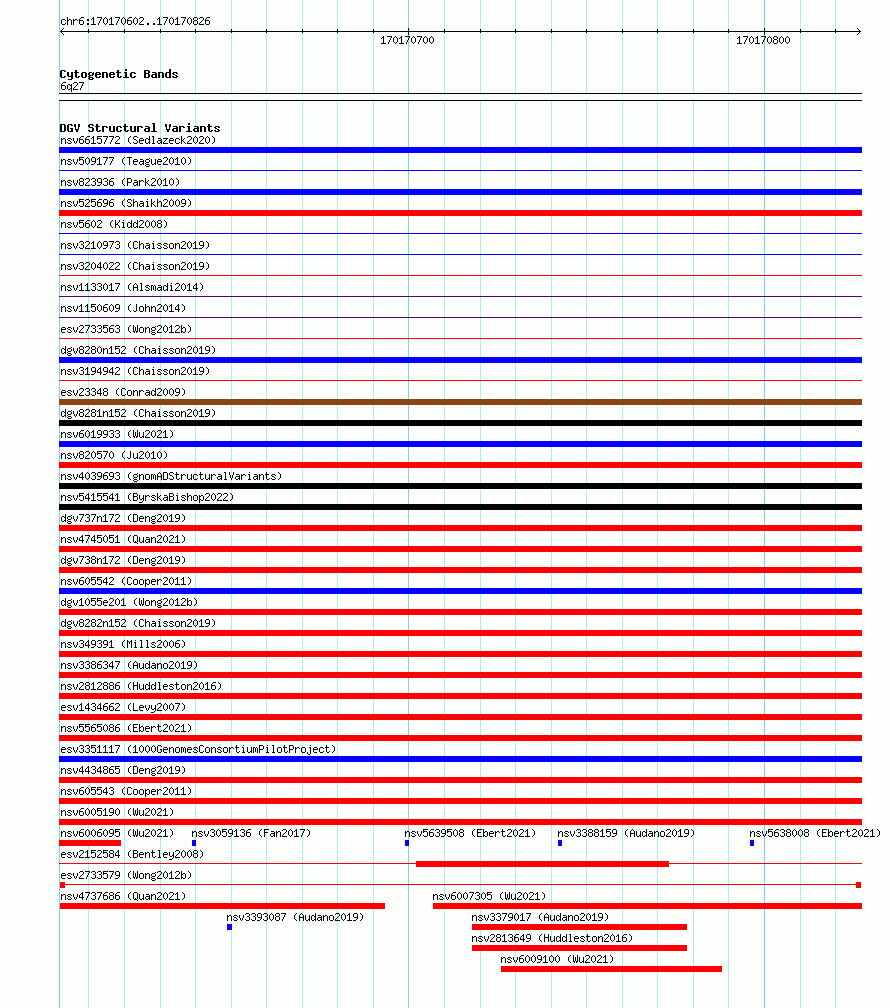
Task: Click nsv605543 (Cooper2011) label
Action: pyautogui.click(x=126, y=791)
